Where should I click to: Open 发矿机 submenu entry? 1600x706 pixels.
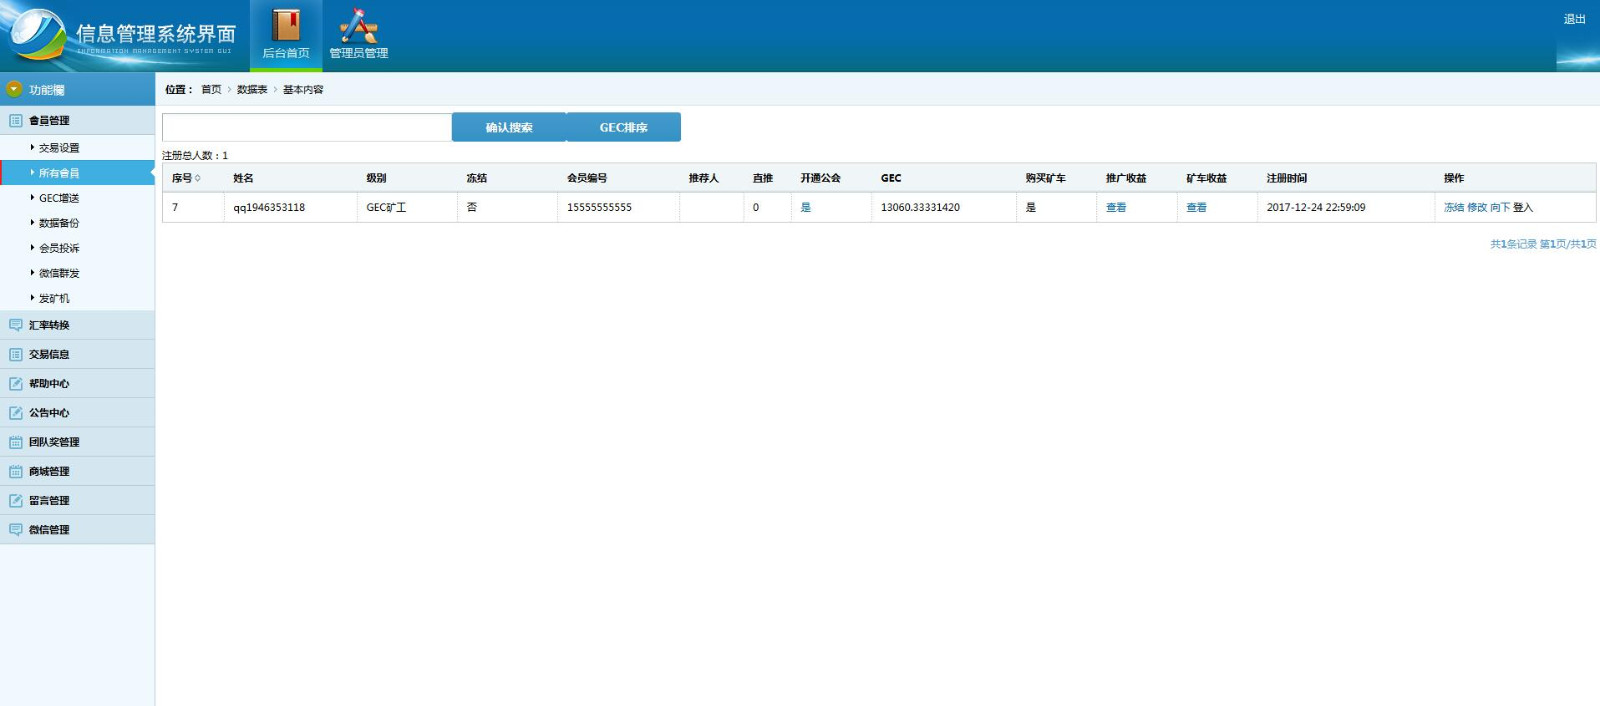click(x=54, y=298)
